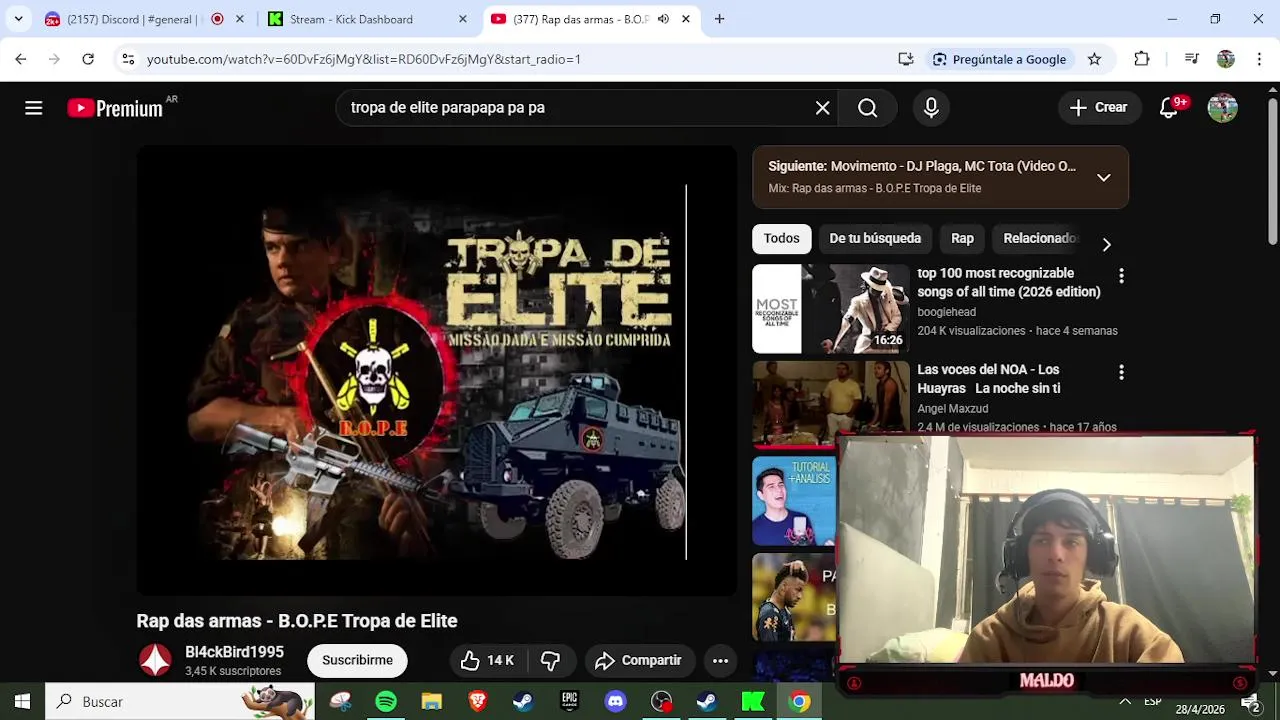Close the Kick Dashboard tab
Screen dimensions: 1280x720
coord(462,19)
